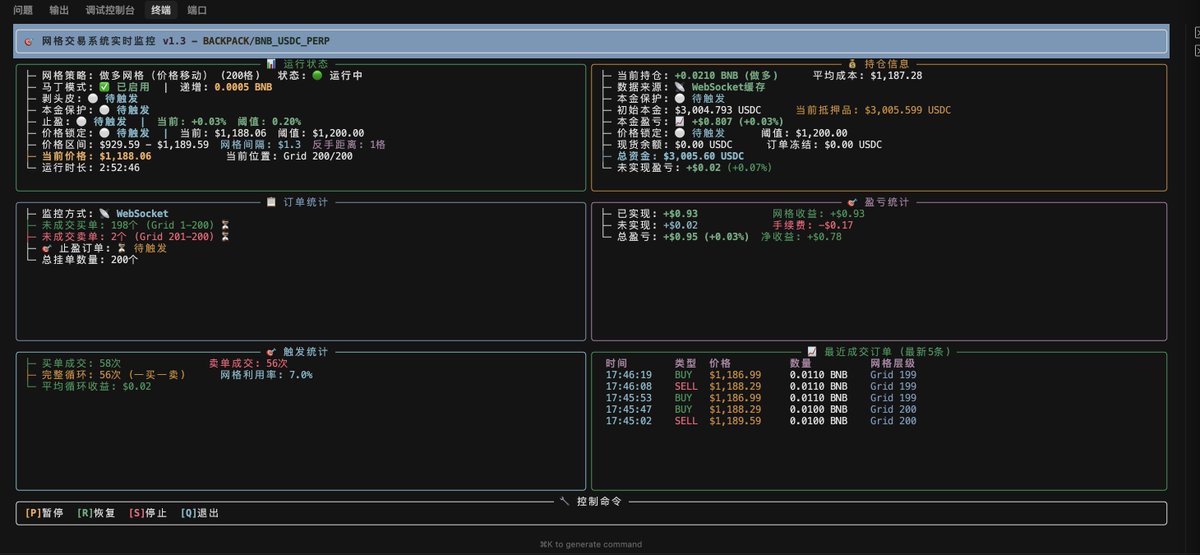
Task: Click the white circle in 止盈 row
Action: pos(81,121)
